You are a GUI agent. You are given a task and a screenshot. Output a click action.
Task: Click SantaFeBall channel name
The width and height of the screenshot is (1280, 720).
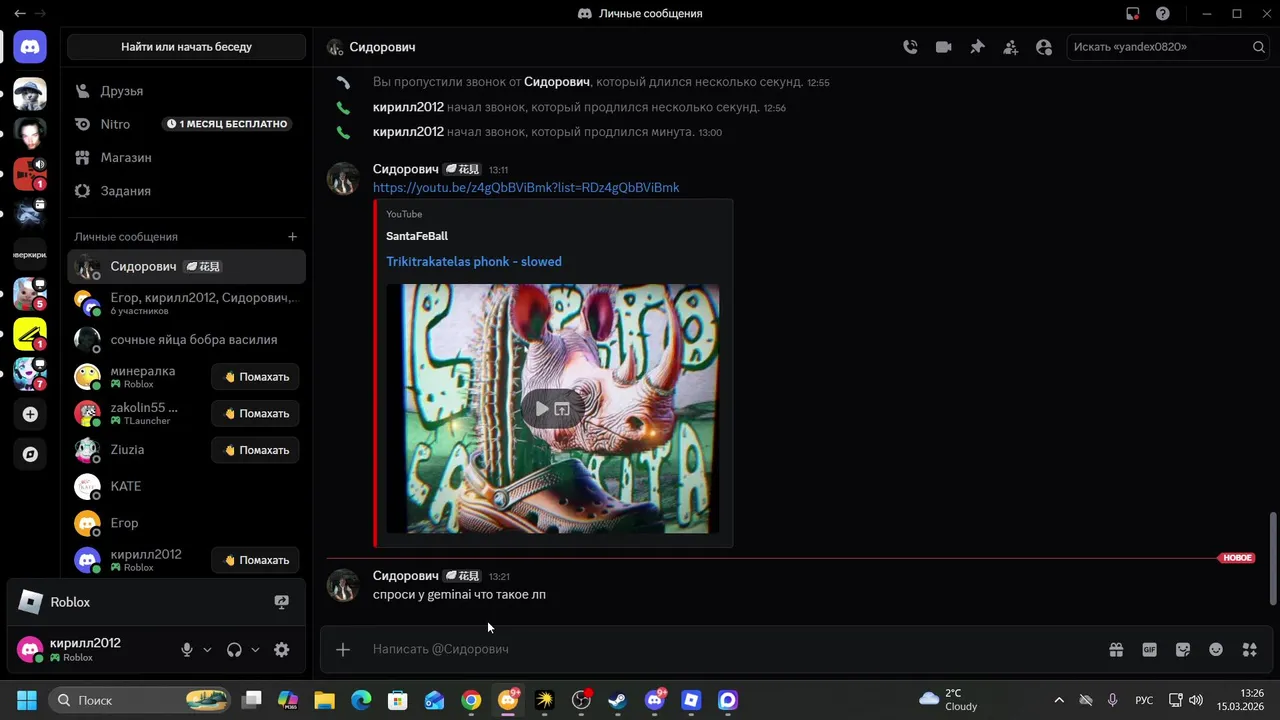[417, 236]
